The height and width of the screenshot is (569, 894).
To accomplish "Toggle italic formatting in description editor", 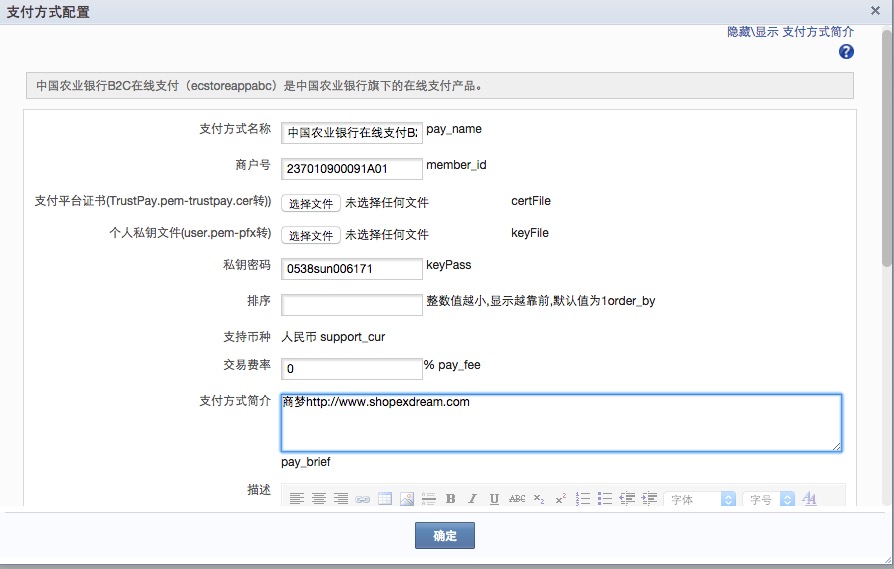I will 472,499.
